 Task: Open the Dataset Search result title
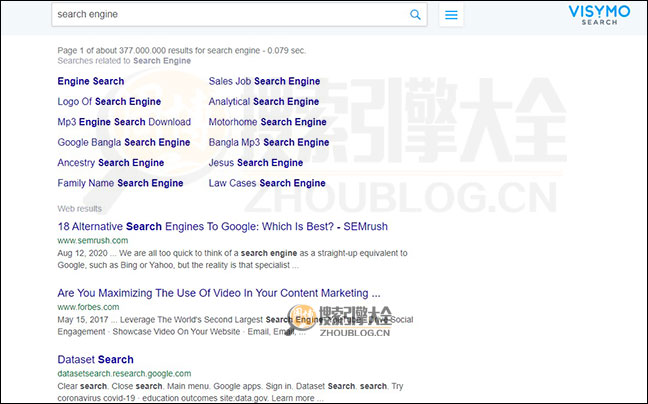95,359
